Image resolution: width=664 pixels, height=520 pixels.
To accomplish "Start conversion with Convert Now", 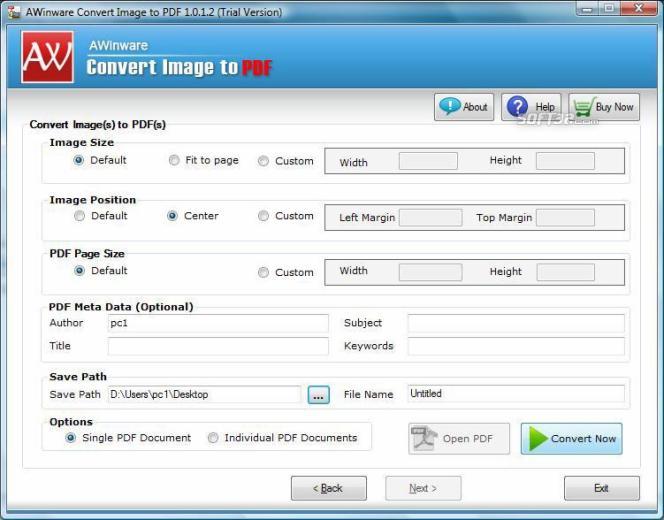I will coord(572,439).
